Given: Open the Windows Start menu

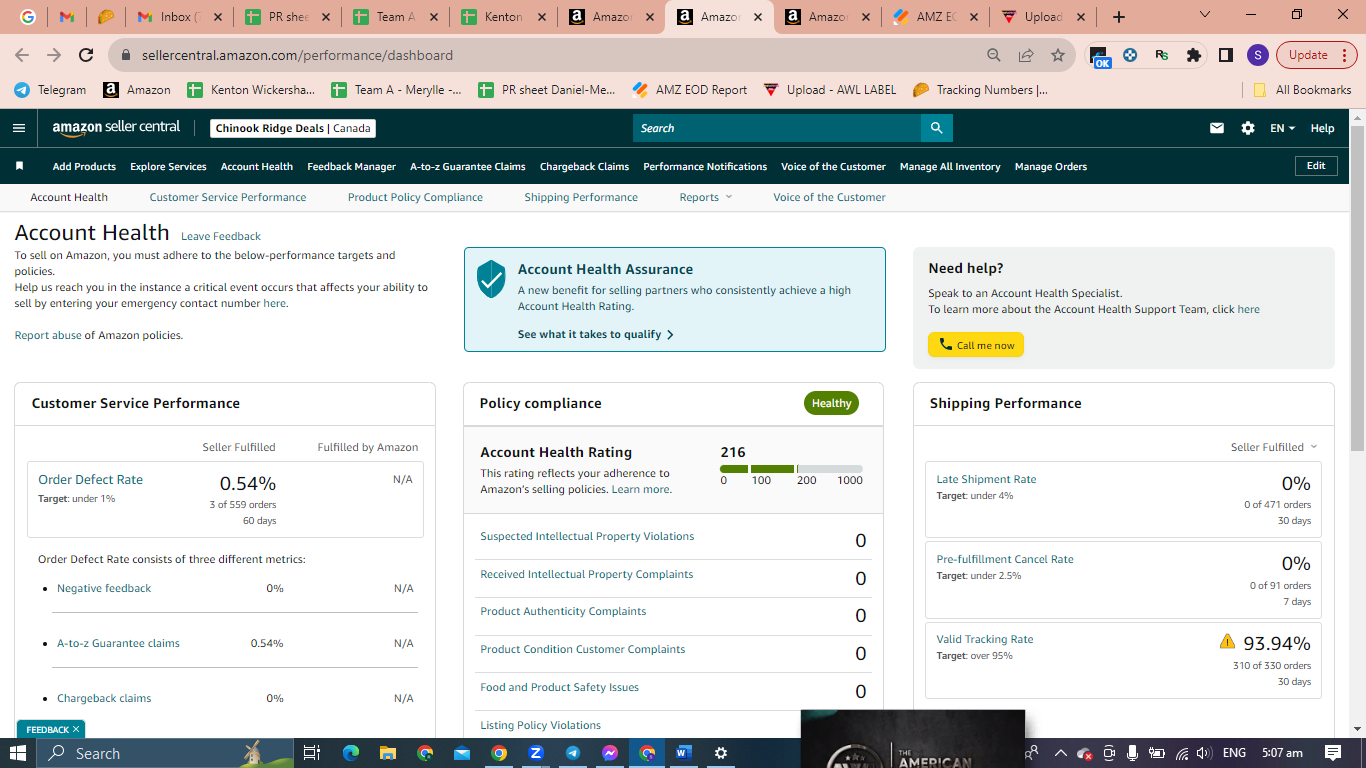Looking at the screenshot, I should point(18,753).
